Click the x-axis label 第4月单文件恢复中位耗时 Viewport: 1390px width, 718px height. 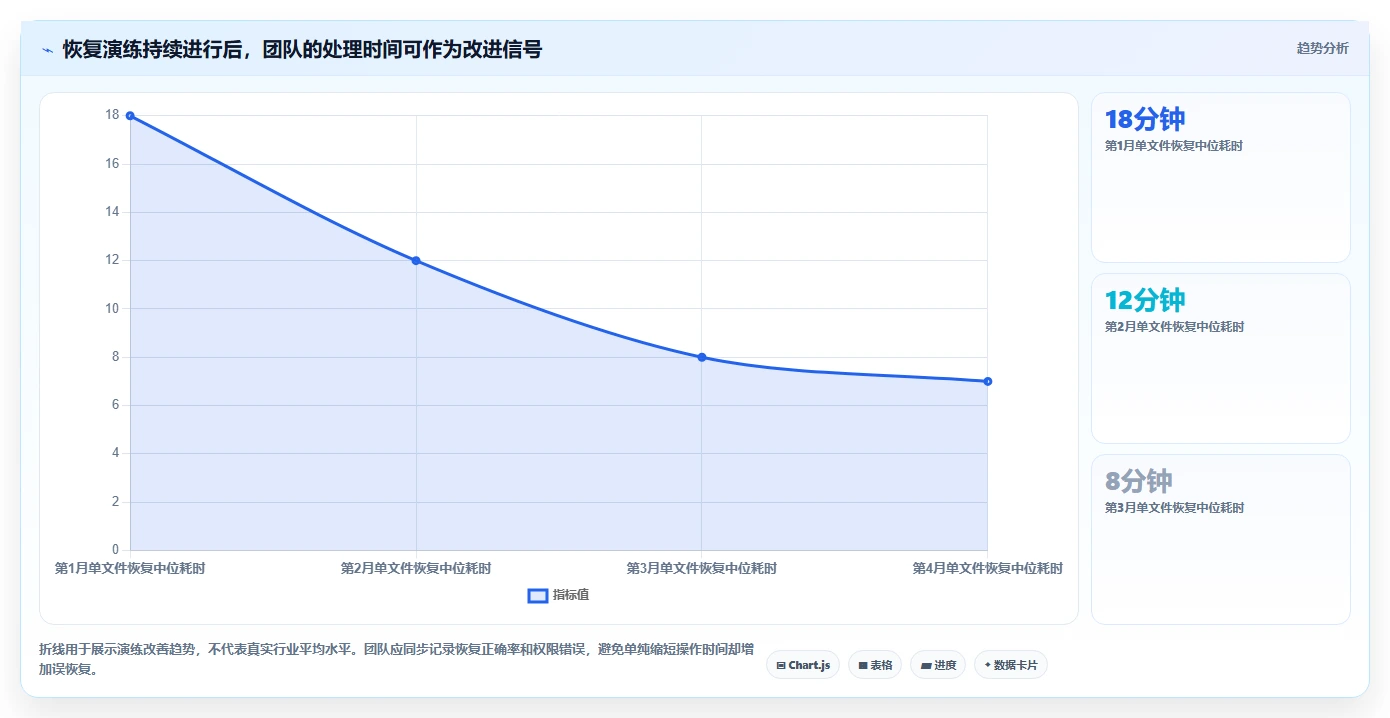(987, 568)
